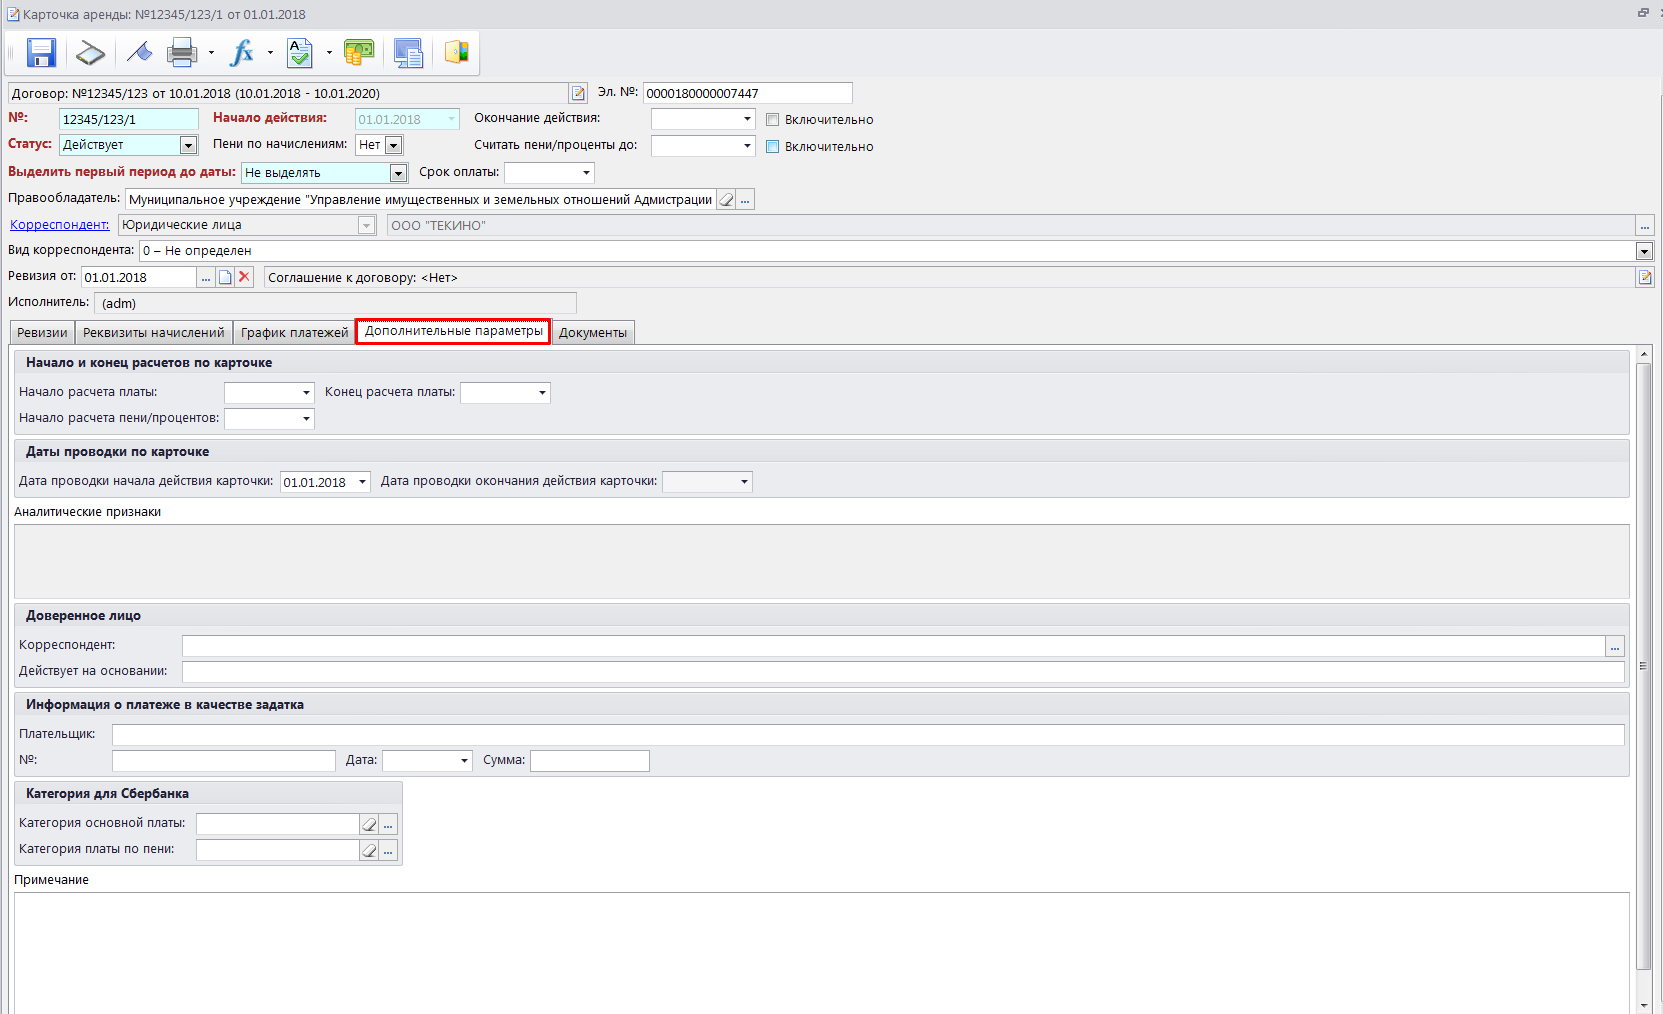
Task: Click the document check validation icon
Action: coord(300,52)
